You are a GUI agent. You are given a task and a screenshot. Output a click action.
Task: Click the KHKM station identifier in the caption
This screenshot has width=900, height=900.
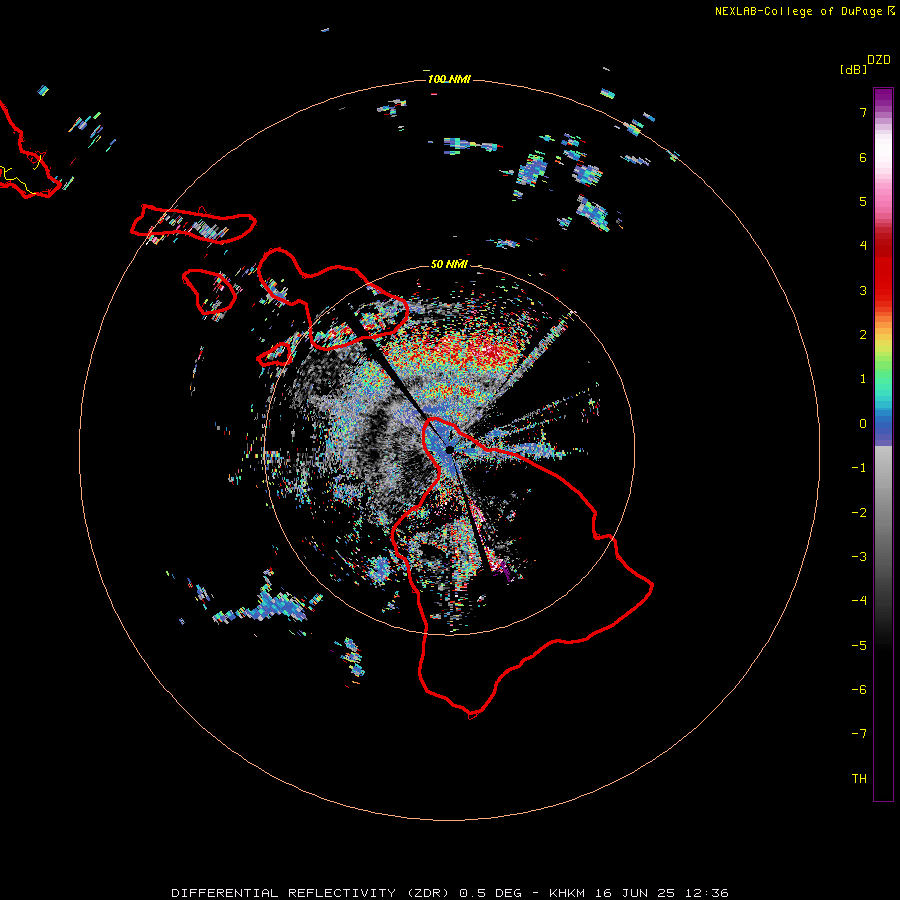coord(567,893)
